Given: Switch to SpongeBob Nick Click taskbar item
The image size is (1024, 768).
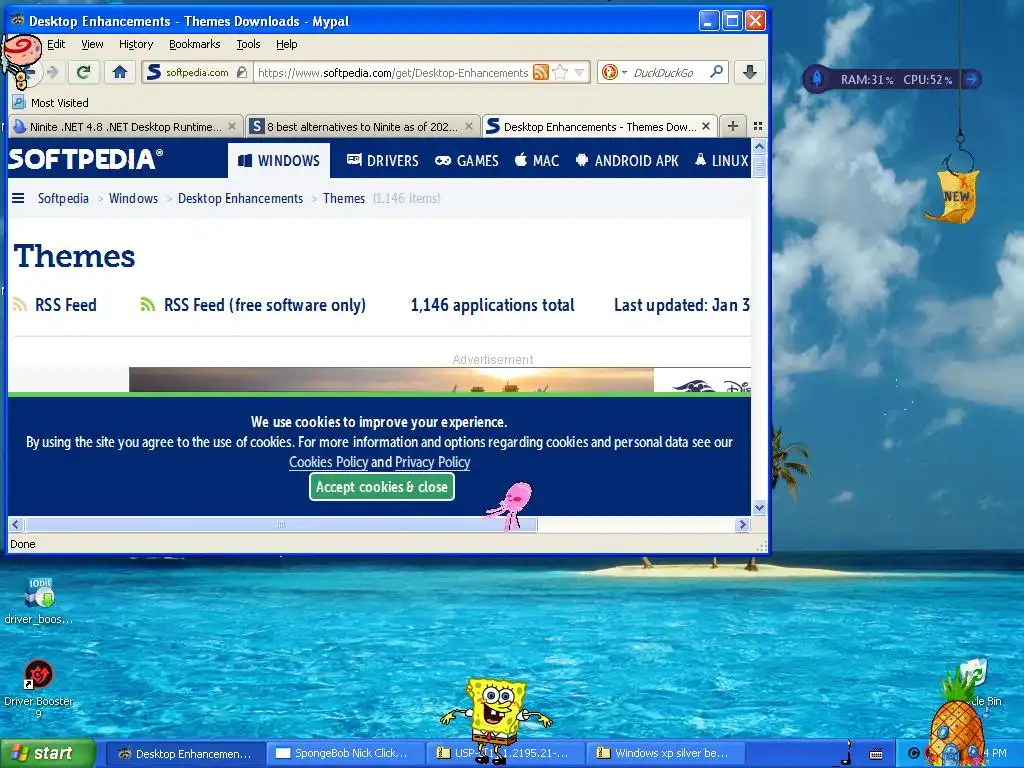Looking at the screenshot, I should click(344, 754).
